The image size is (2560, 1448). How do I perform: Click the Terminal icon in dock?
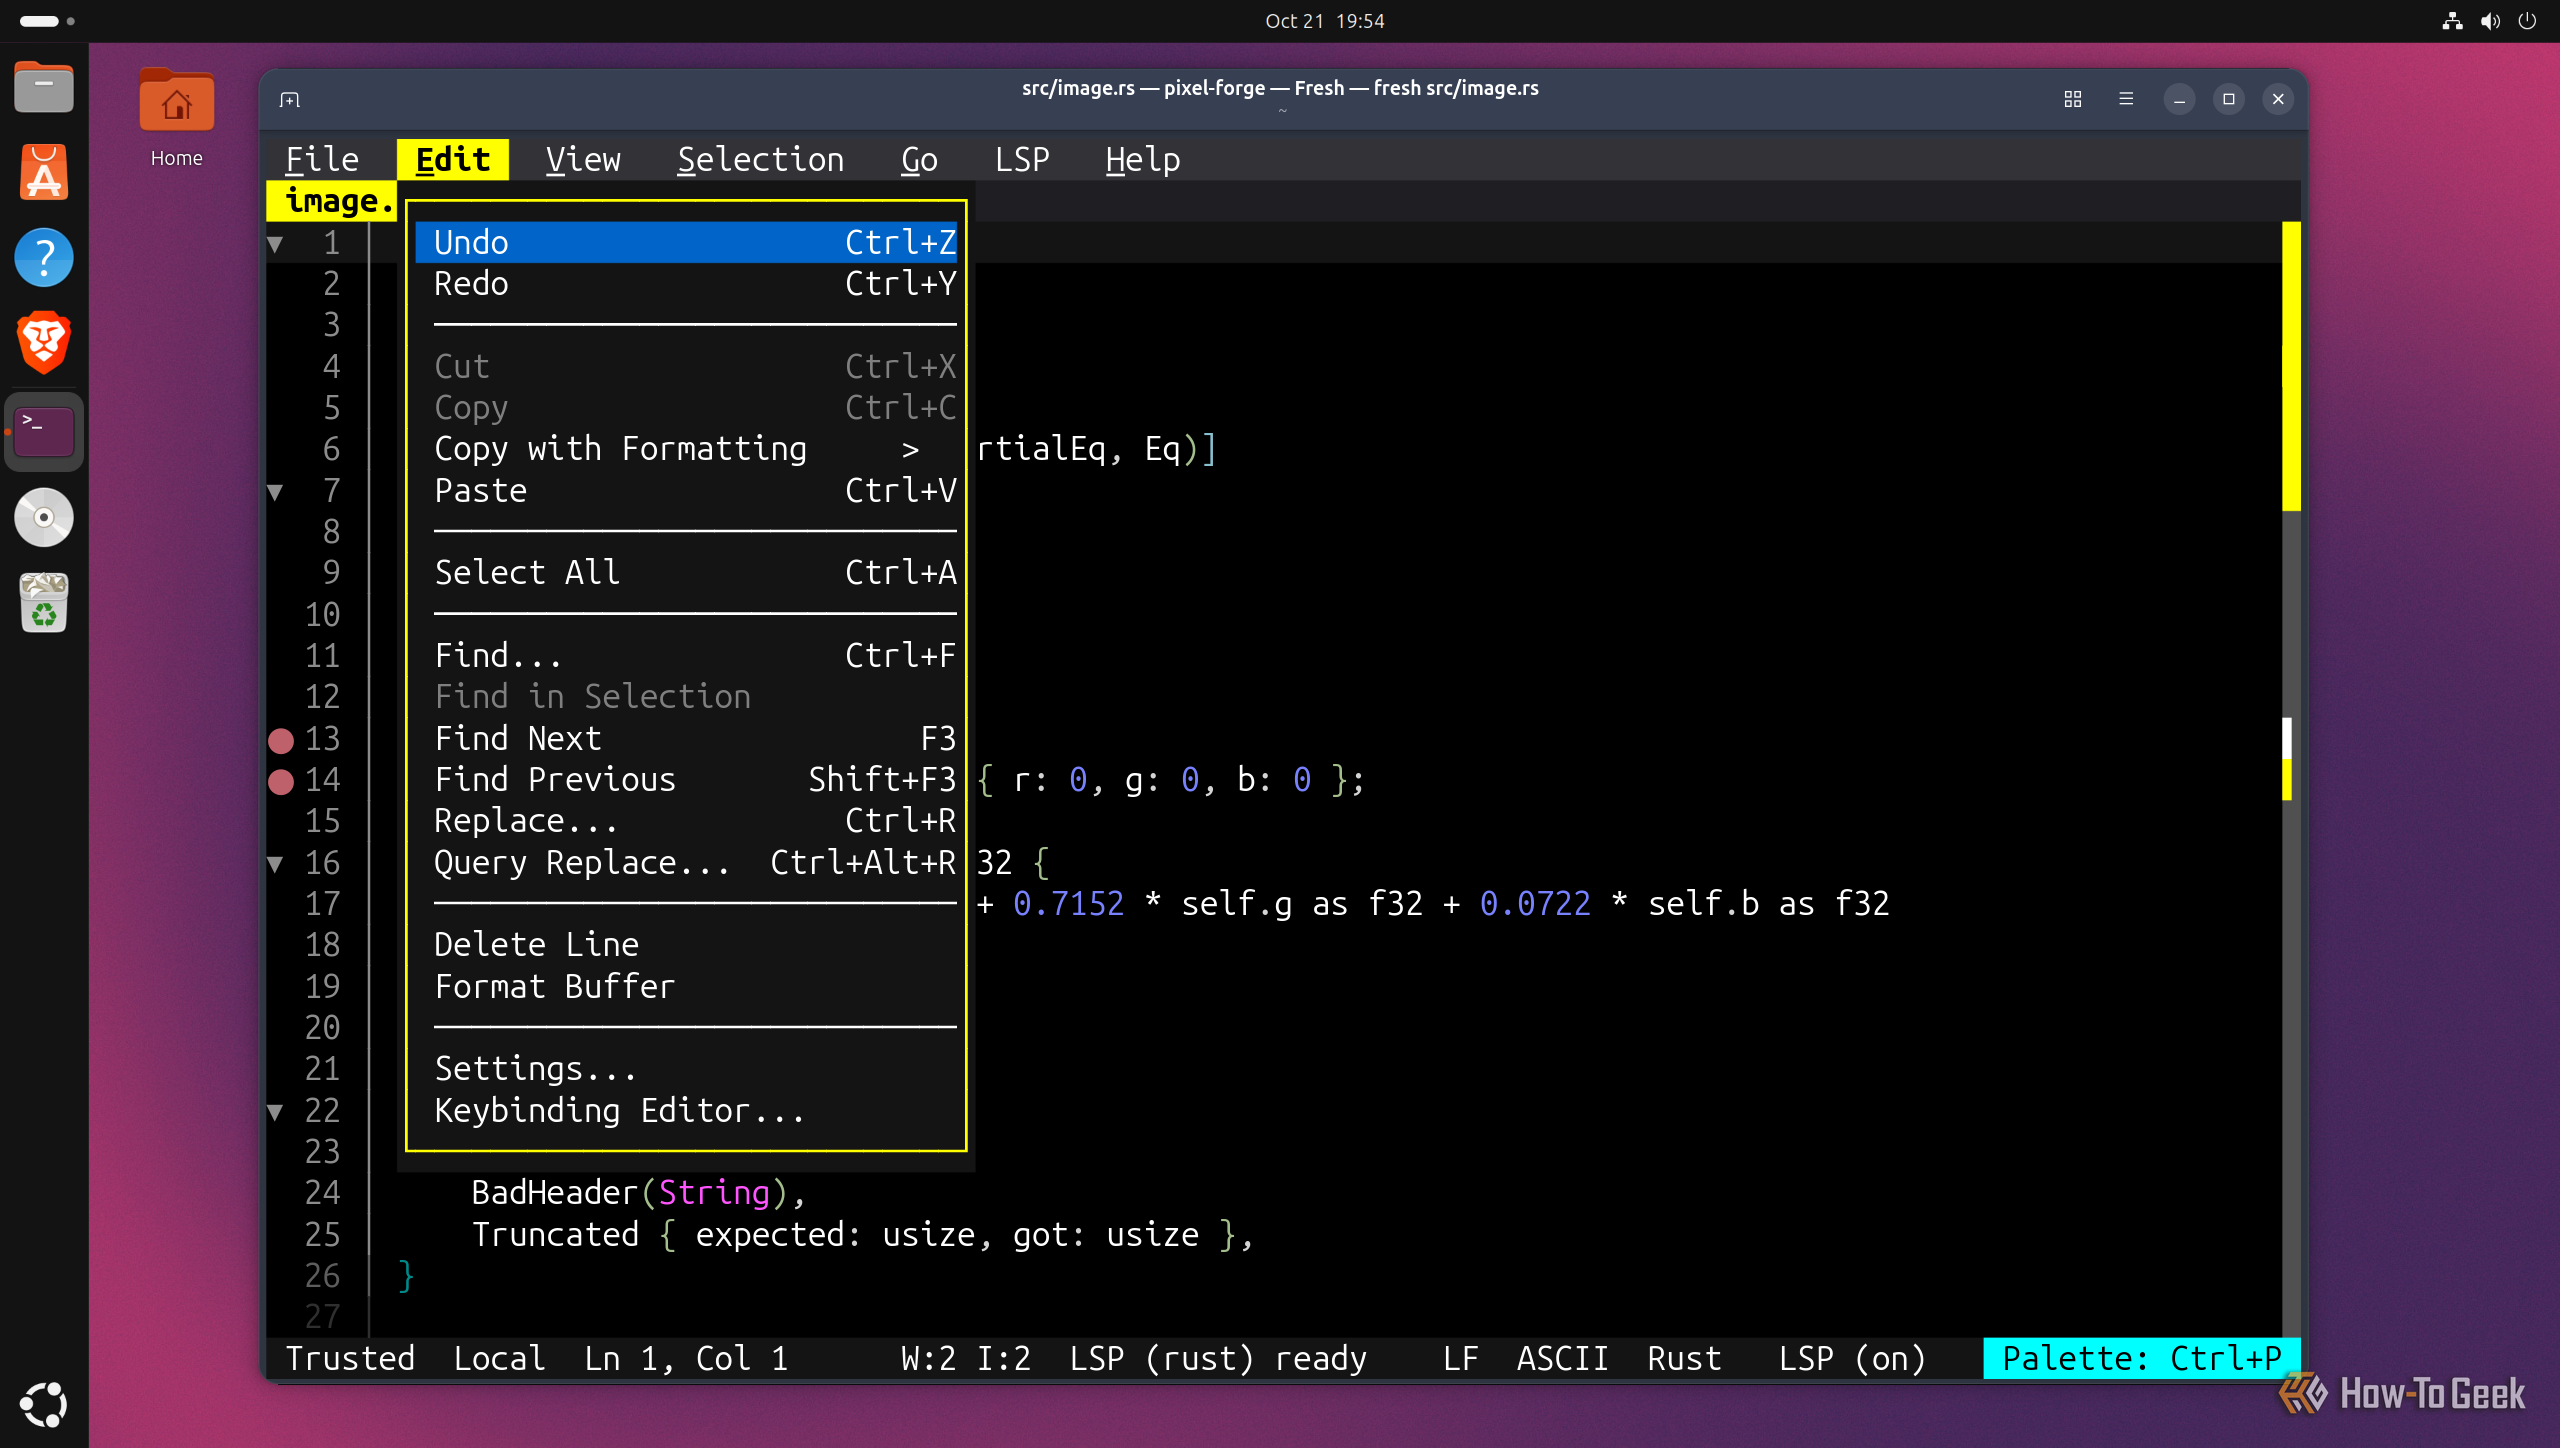(44, 432)
